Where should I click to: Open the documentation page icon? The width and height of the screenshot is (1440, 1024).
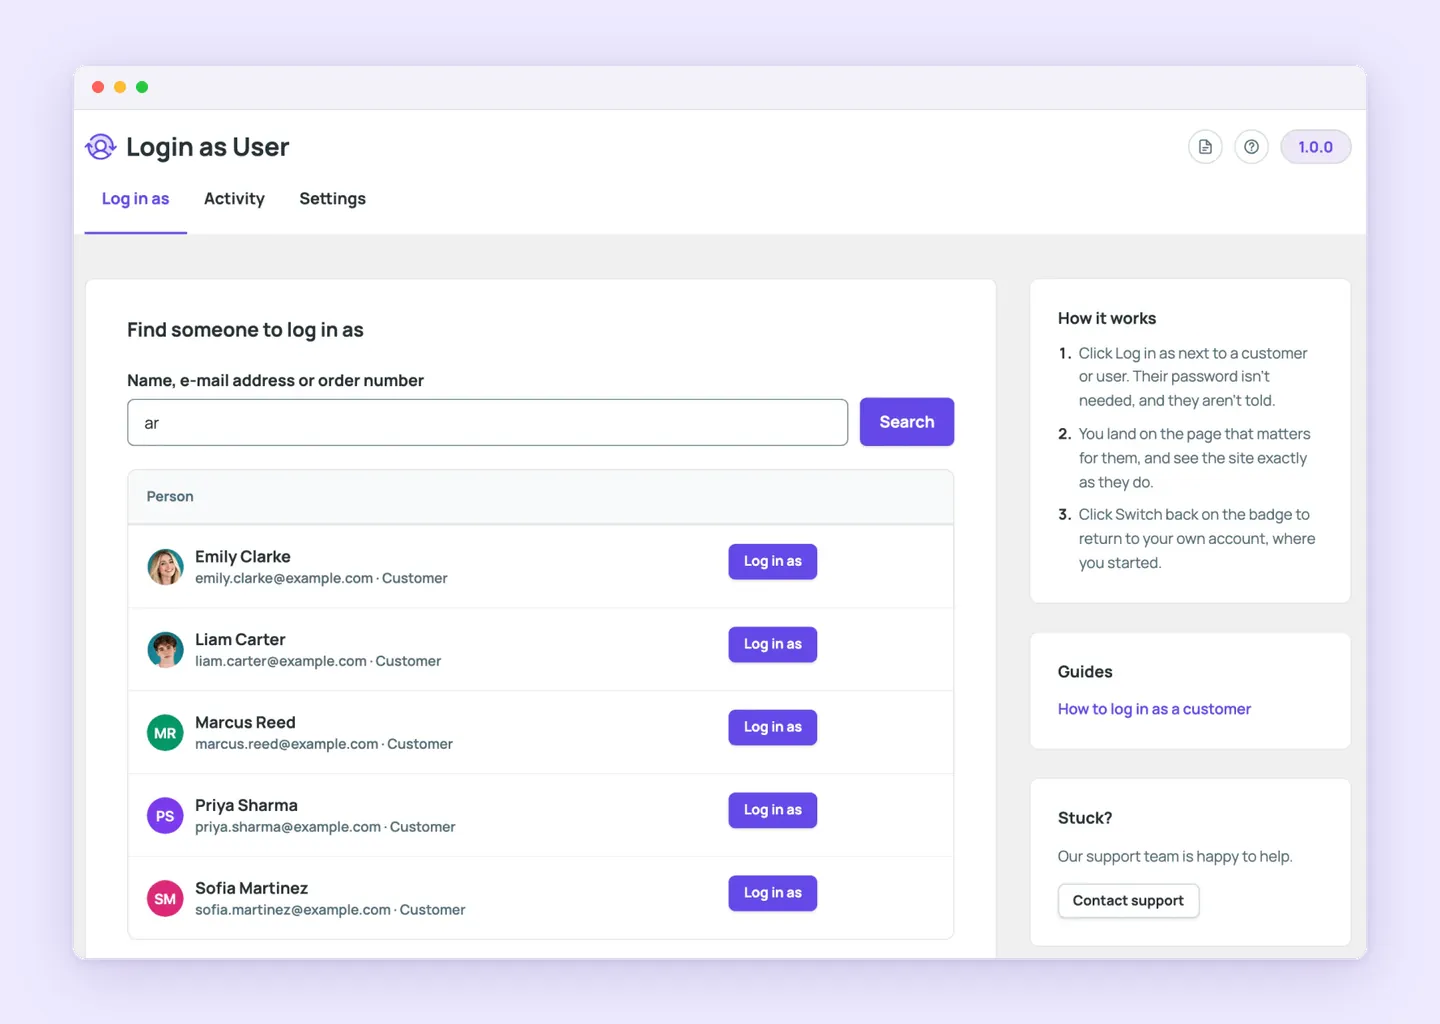coord(1205,147)
